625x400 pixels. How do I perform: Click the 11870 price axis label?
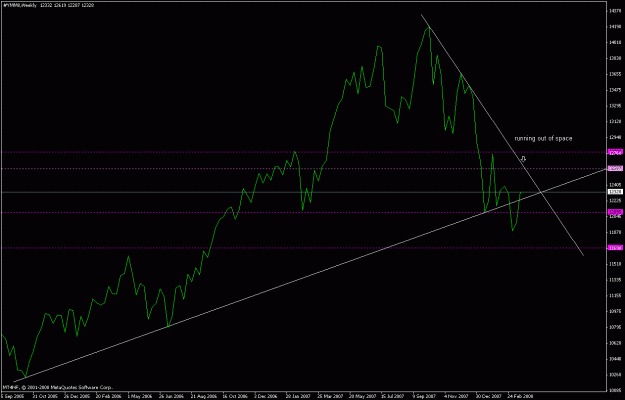614,232
